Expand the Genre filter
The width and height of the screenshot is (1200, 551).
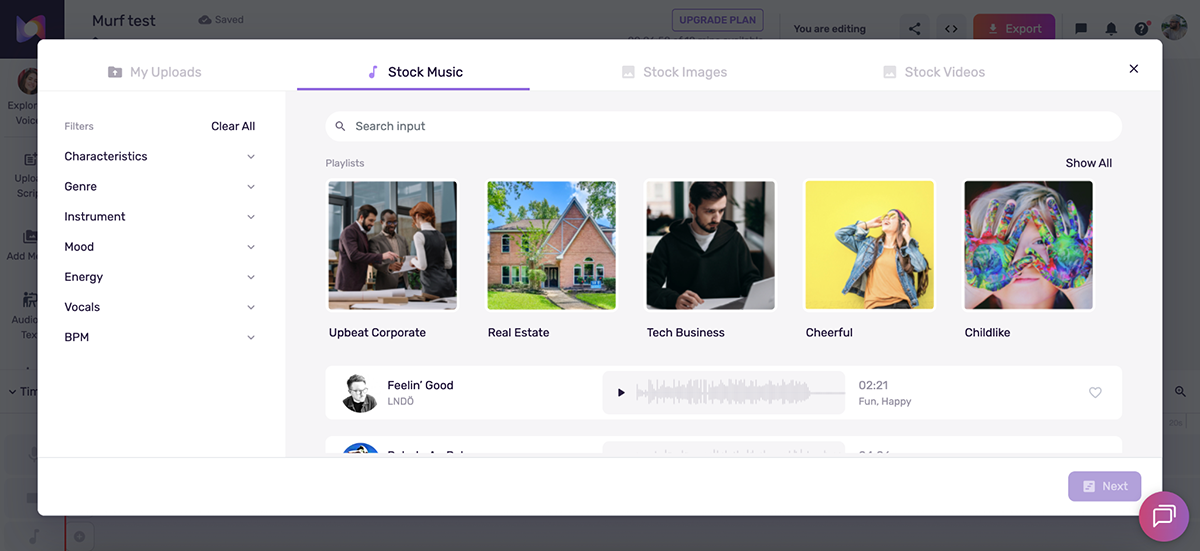[x=160, y=187]
